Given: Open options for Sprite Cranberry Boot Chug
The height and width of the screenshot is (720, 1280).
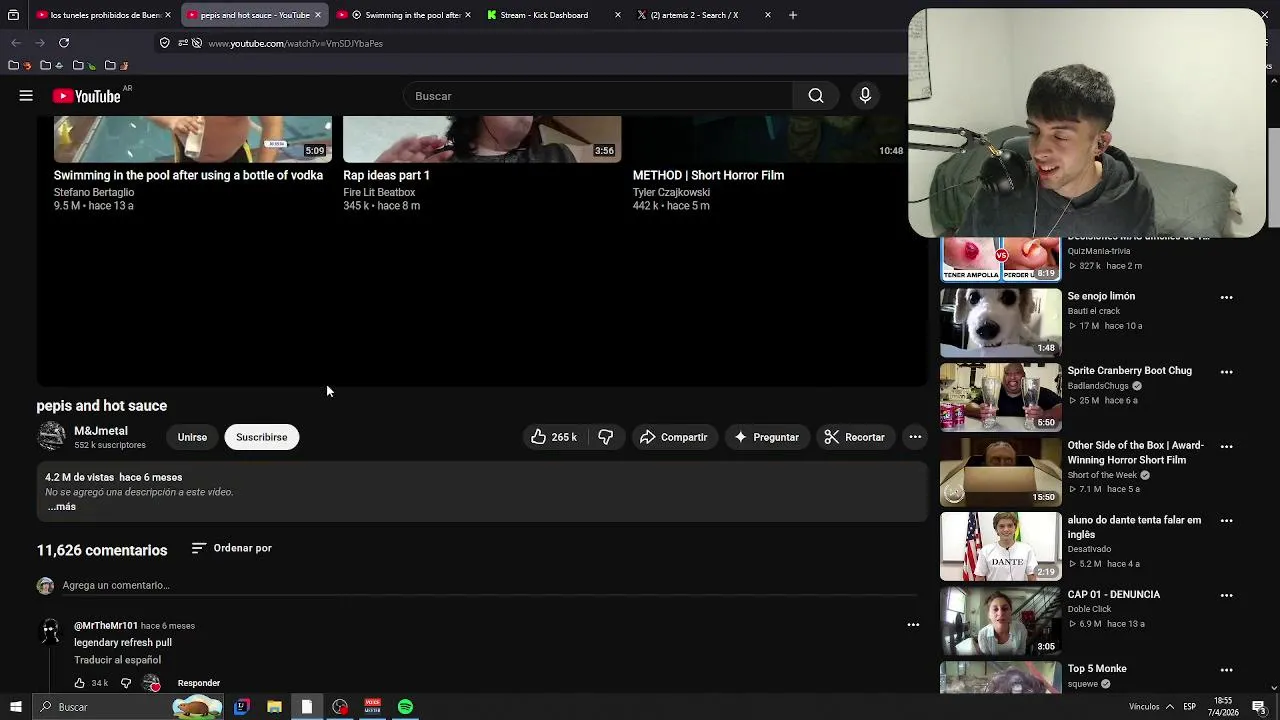Looking at the screenshot, I should click(x=1226, y=372).
